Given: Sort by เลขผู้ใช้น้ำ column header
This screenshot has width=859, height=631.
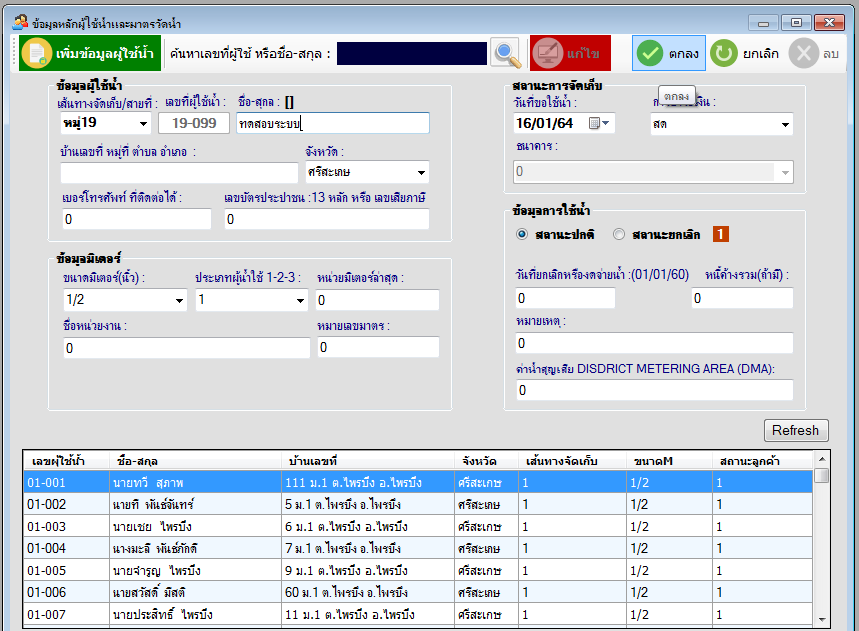Looking at the screenshot, I should pos(58,461).
